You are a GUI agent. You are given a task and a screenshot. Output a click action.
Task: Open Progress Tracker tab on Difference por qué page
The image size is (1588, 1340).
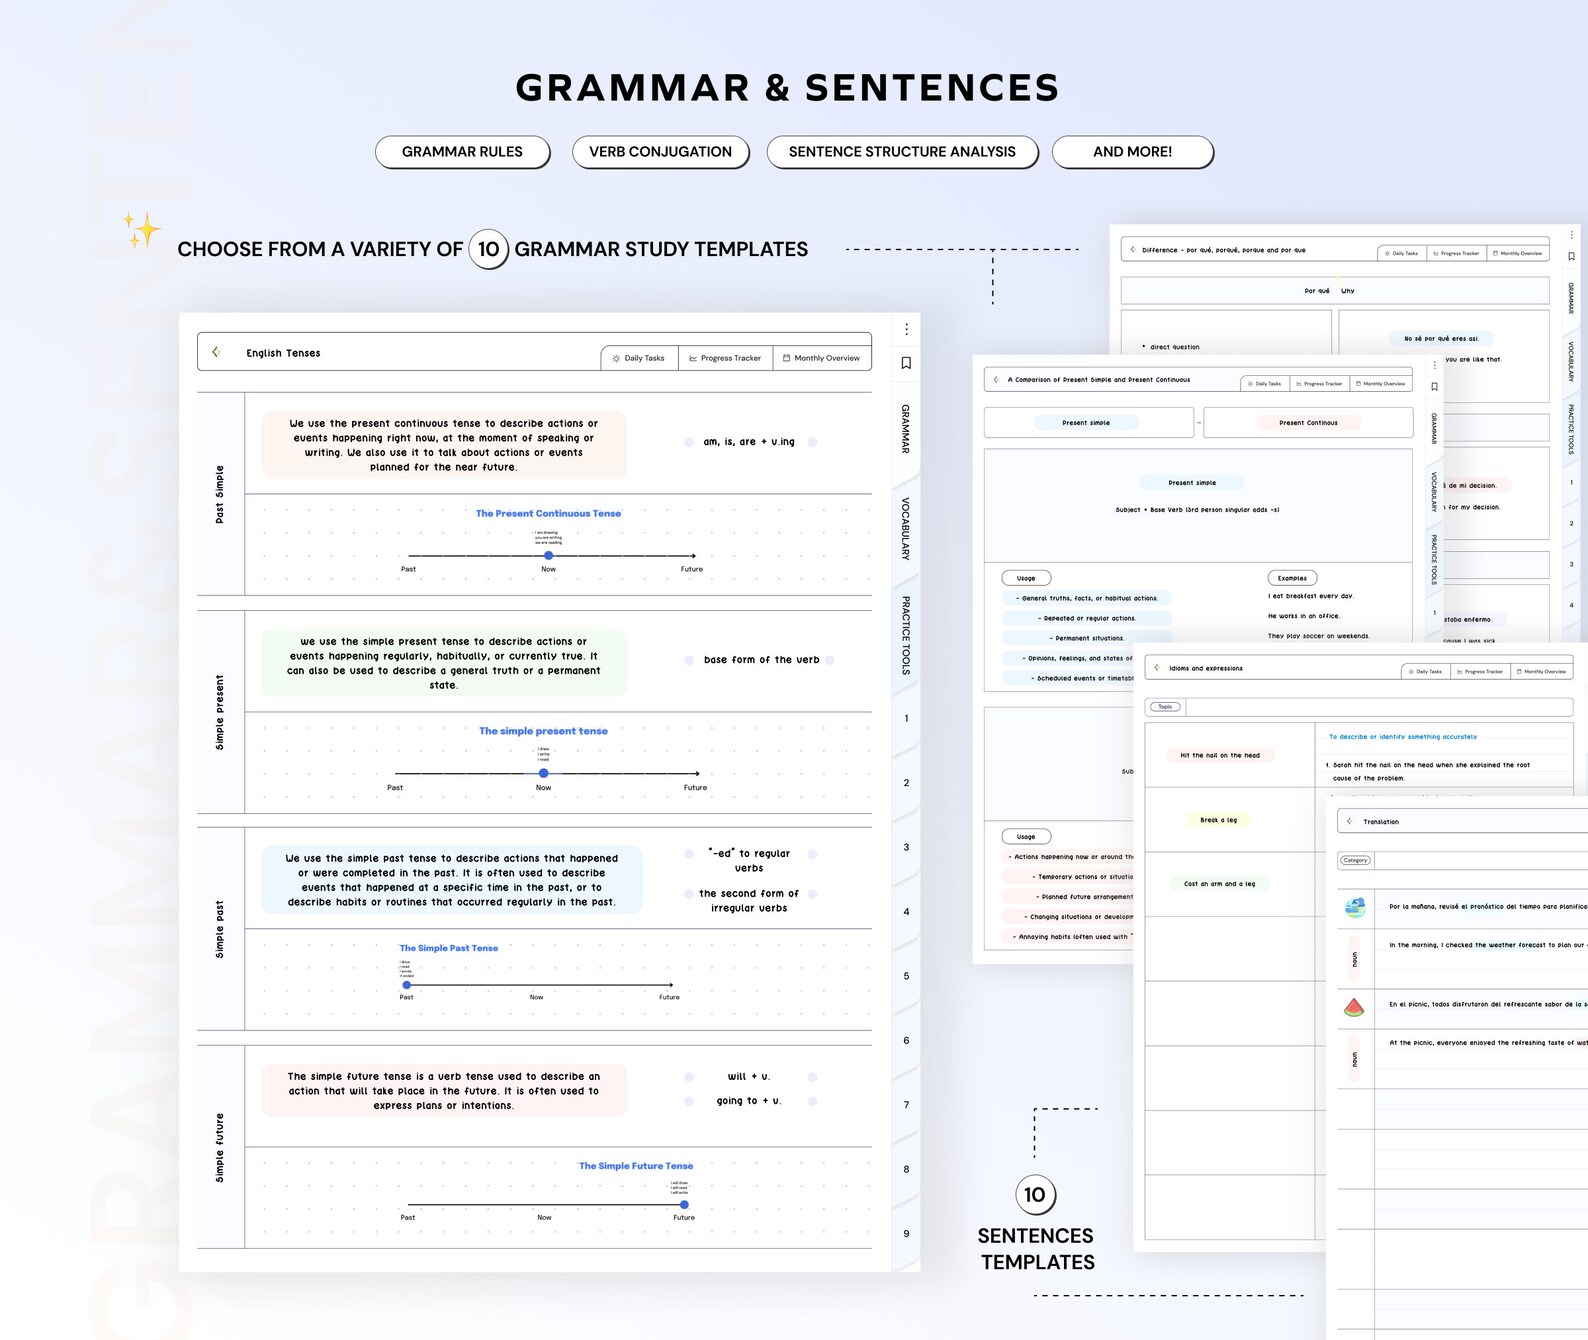[1457, 253]
